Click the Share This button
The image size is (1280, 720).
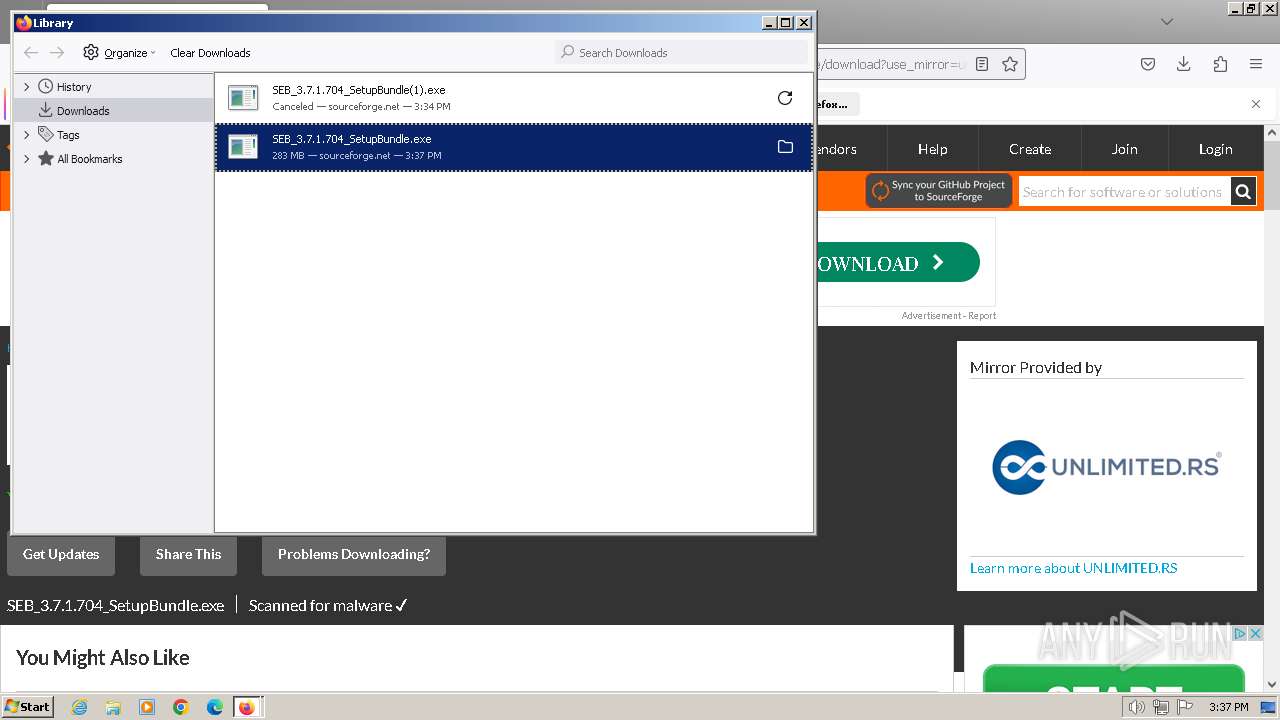pyautogui.click(x=188, y=554)
